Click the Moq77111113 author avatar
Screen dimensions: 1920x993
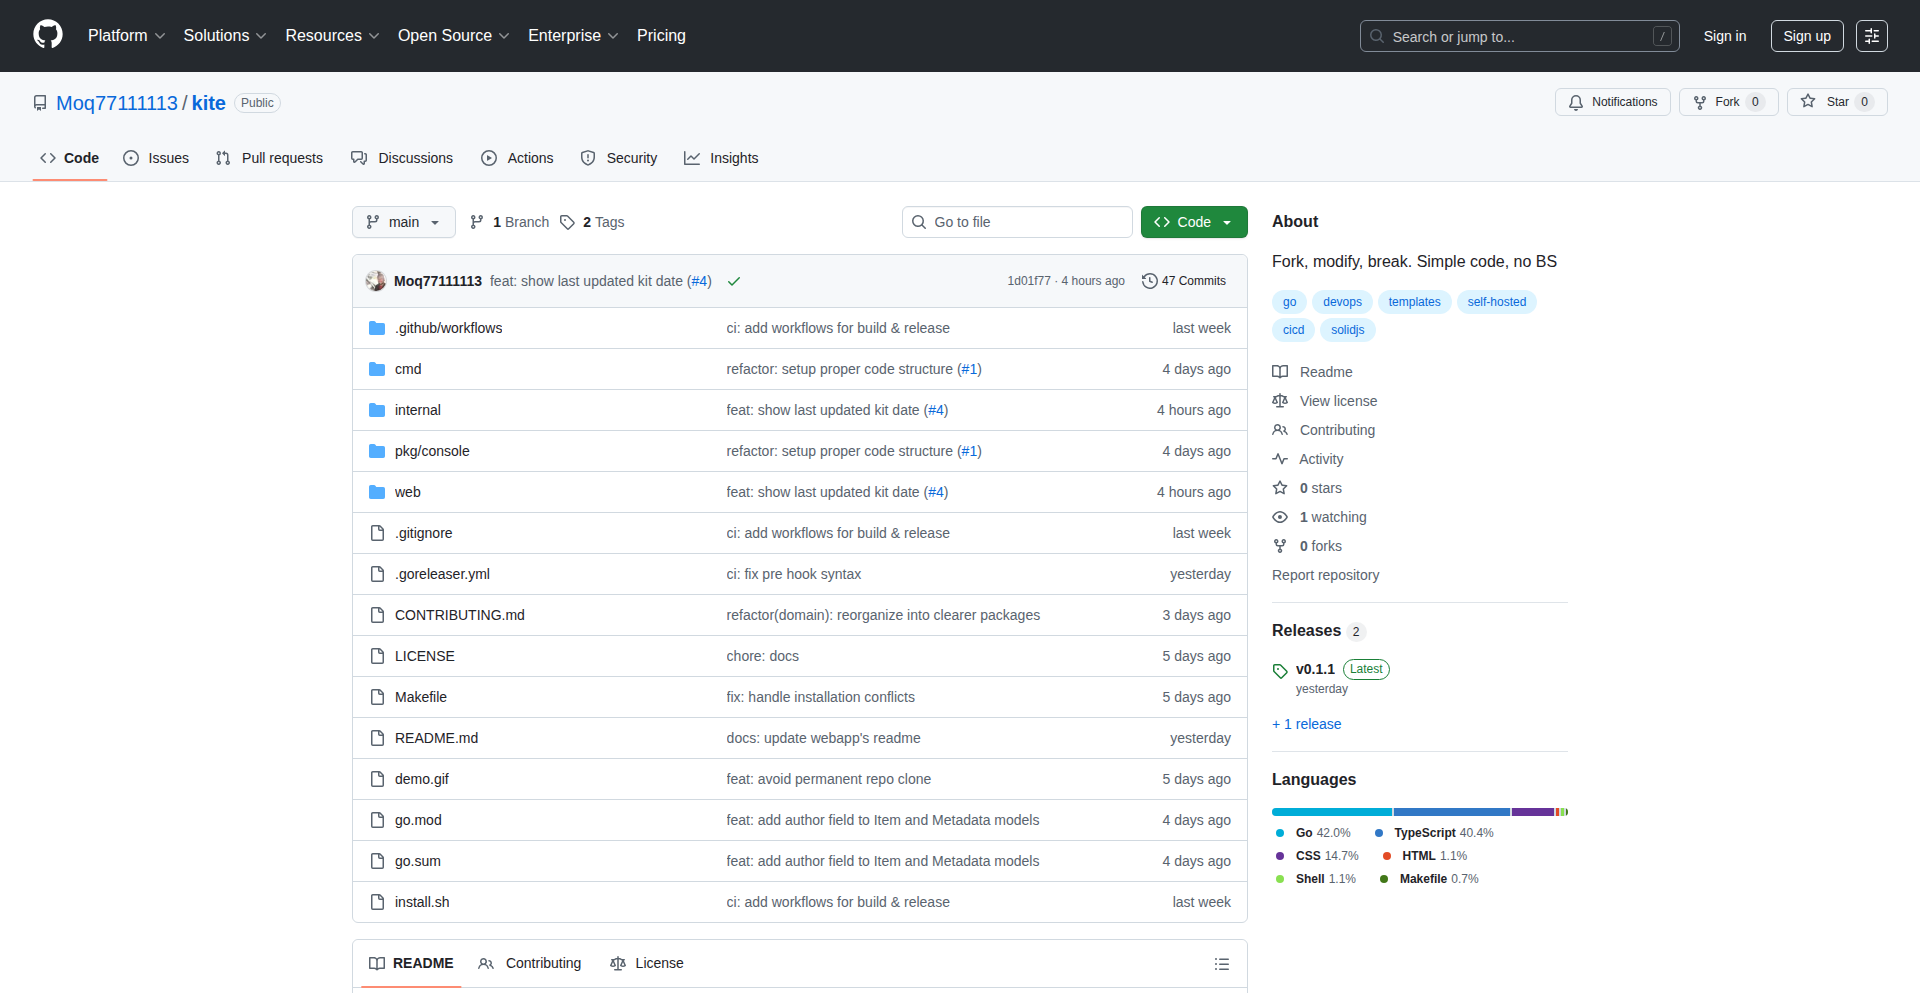[376, 281]
